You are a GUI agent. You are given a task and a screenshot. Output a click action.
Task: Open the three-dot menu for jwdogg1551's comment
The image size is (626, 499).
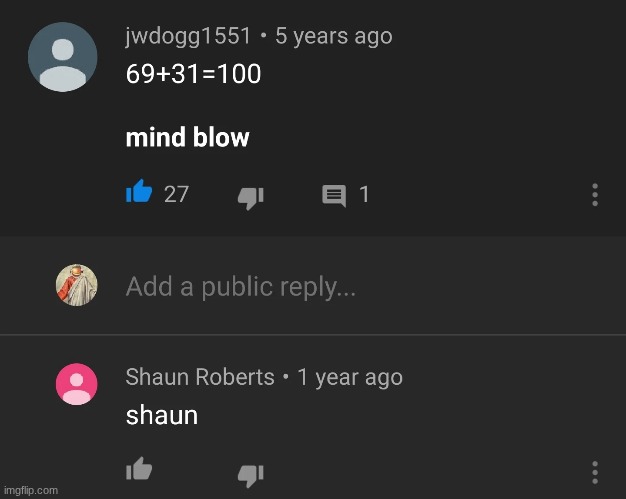tap(595, 195)
